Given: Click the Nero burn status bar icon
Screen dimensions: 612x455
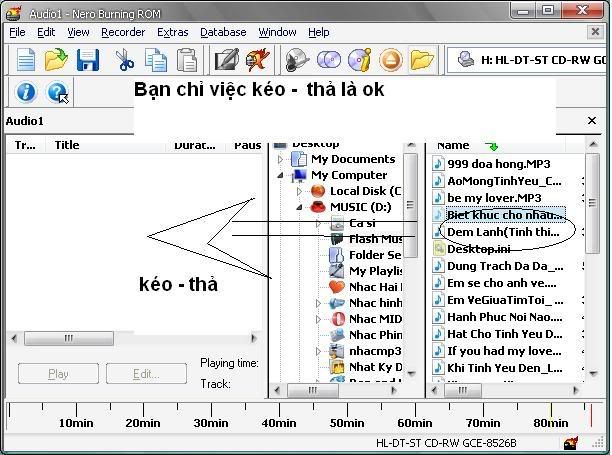Looking at the screenshot, I should (571, 443).
